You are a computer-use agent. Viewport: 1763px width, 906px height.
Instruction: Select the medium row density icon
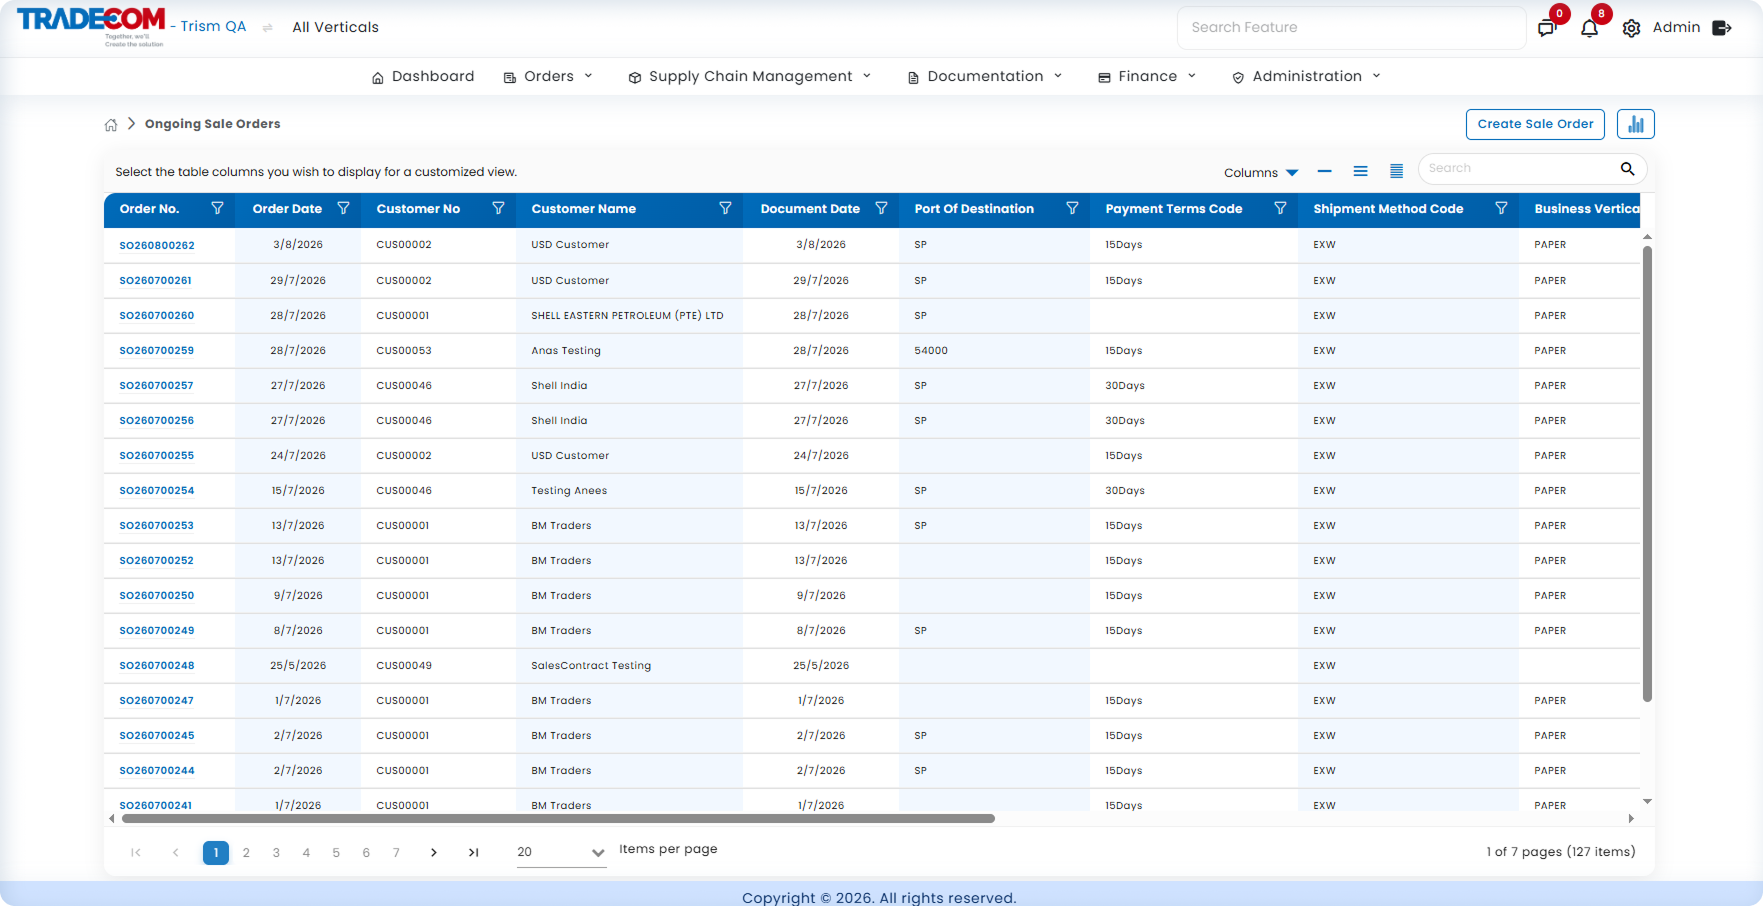coord(1361,171)
